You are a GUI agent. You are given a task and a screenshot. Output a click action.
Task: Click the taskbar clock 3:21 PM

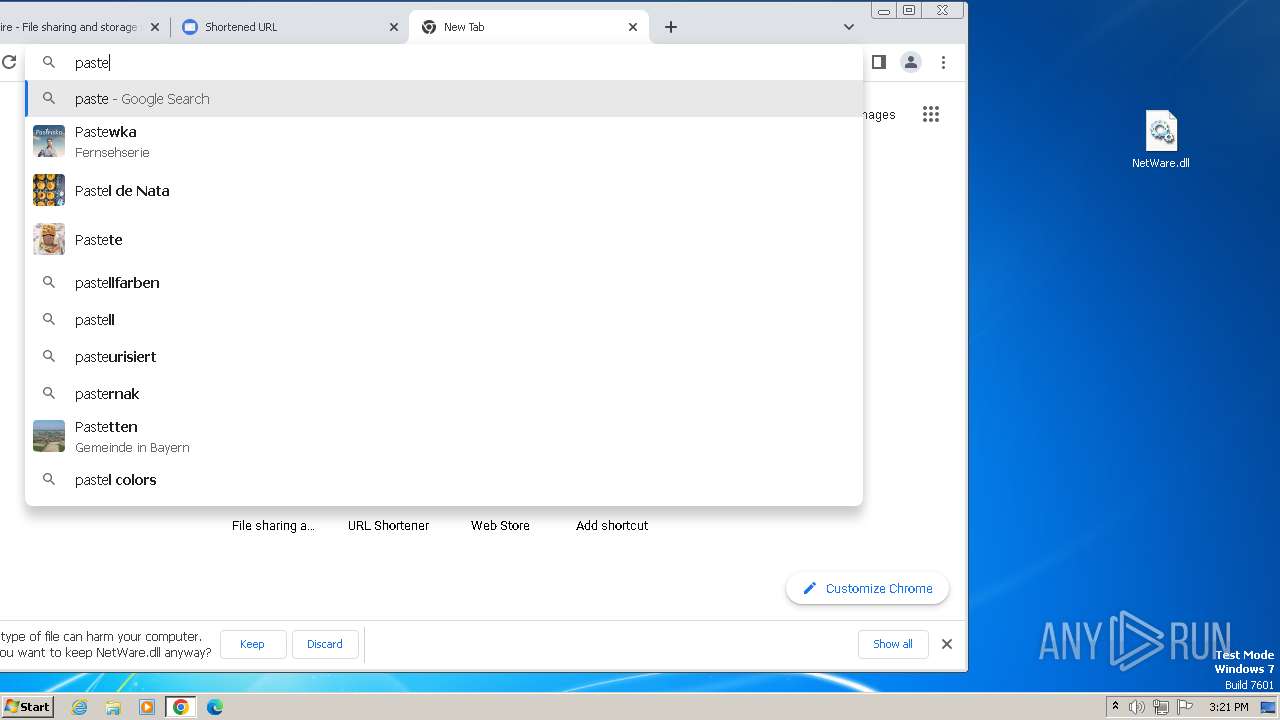point(1228,707)
